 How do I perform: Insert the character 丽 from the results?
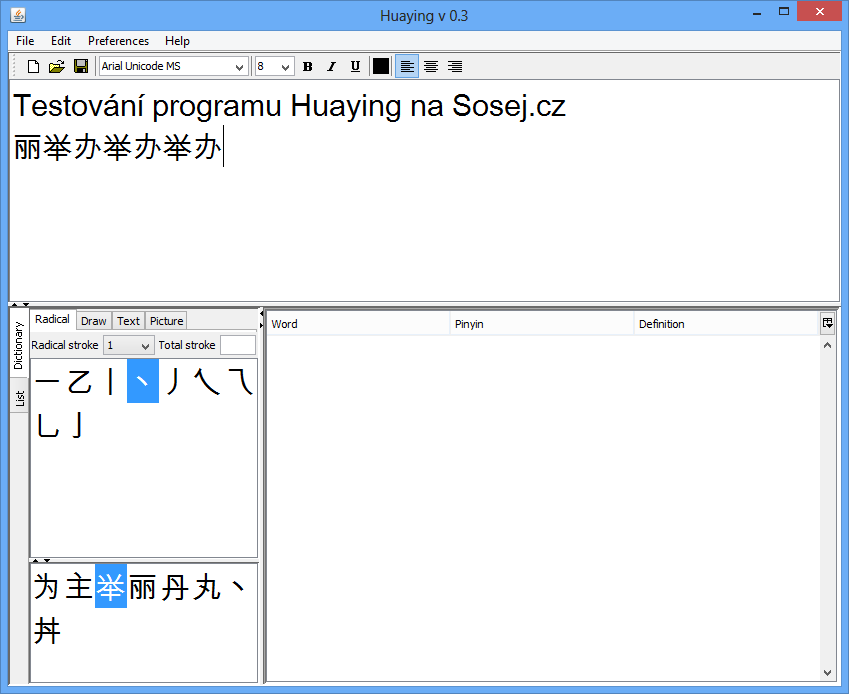point(142,587)
